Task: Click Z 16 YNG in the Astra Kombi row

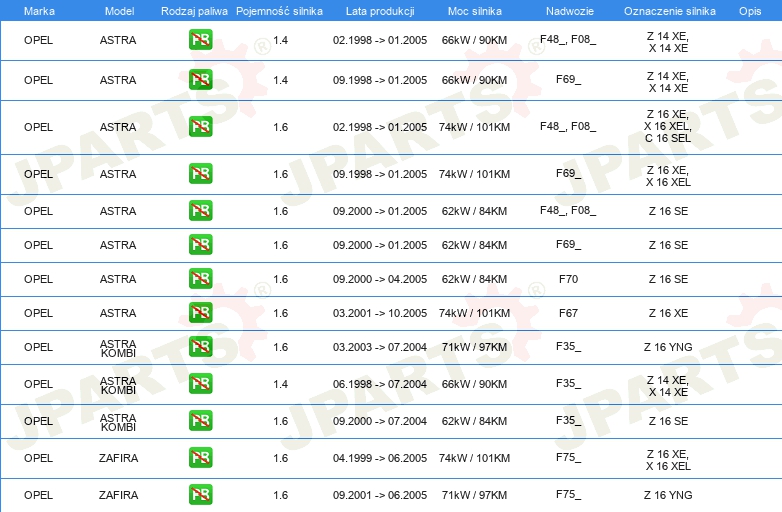Action: [668, 347]
